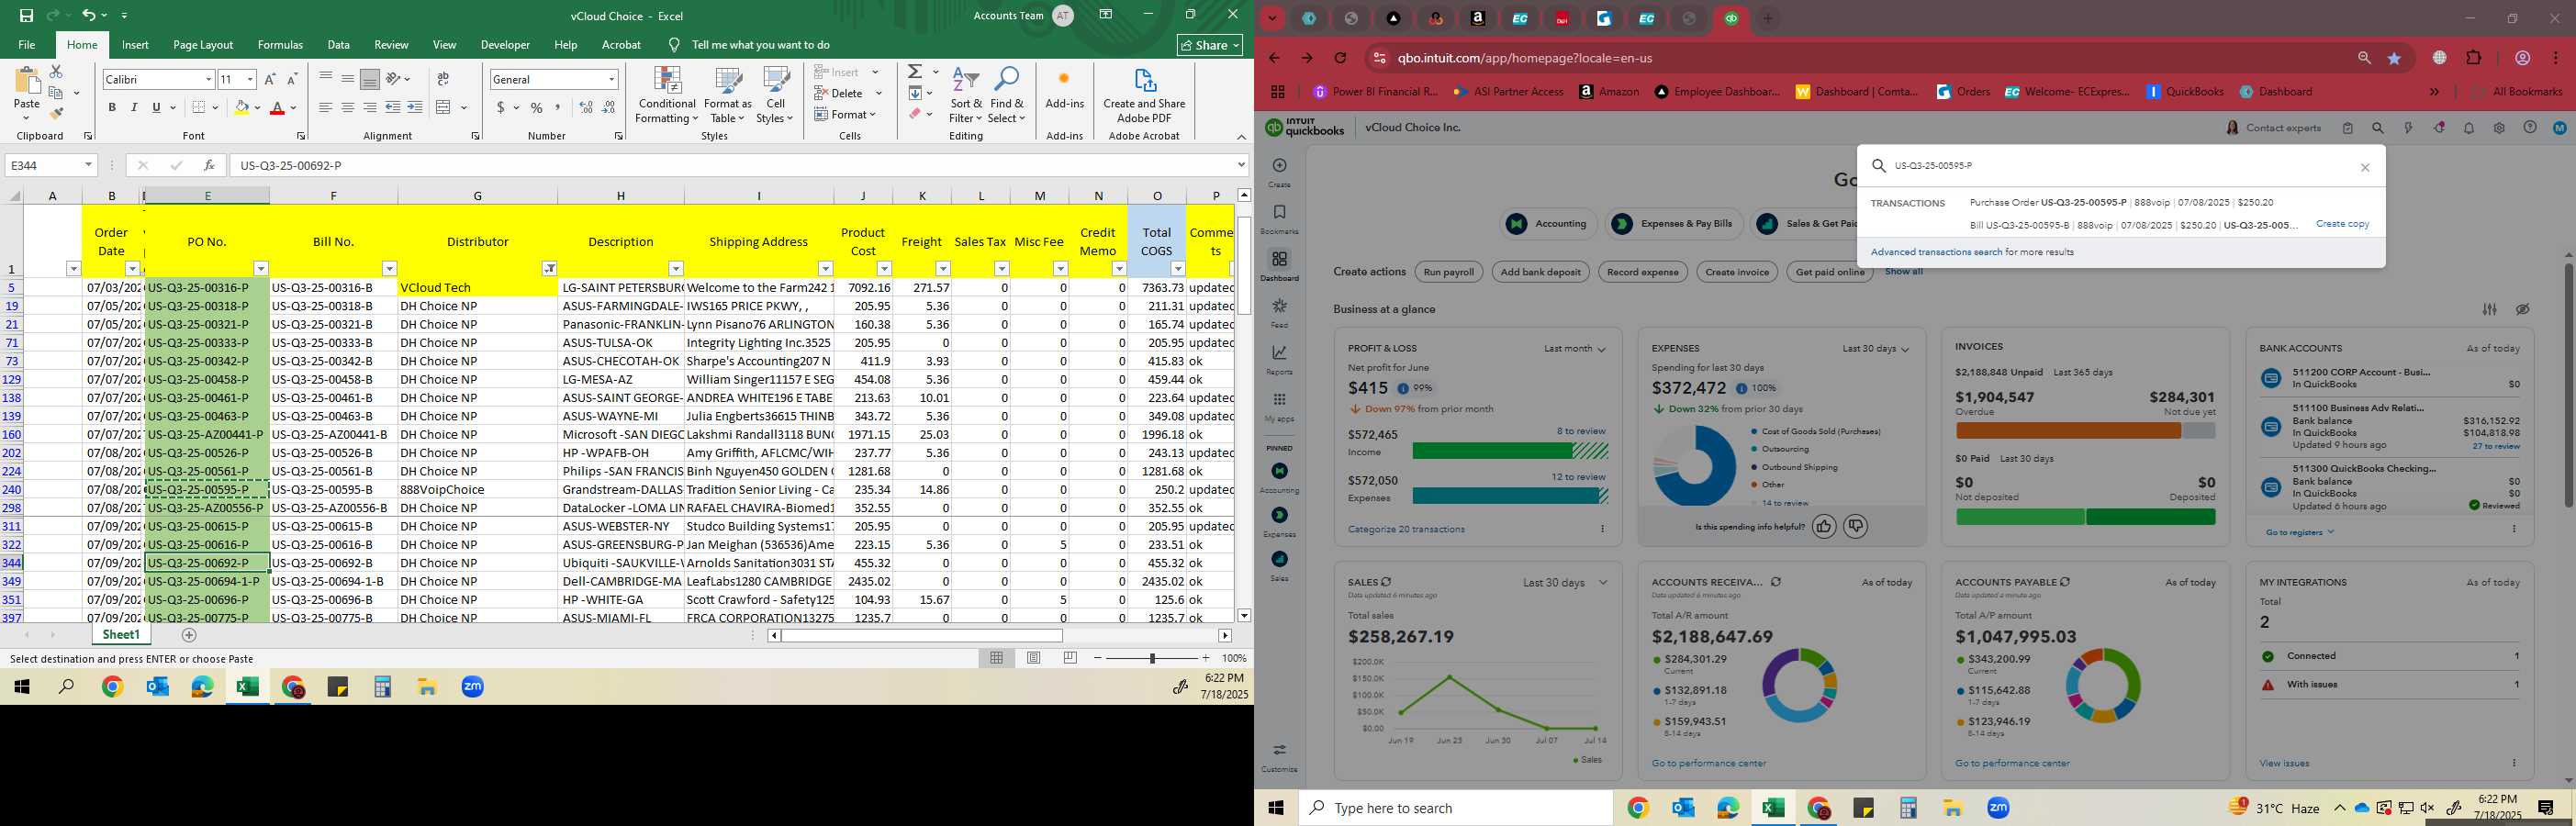Open the Insert ribbon tab
This screenshot has height=826, width=2576.
[135, 45]
